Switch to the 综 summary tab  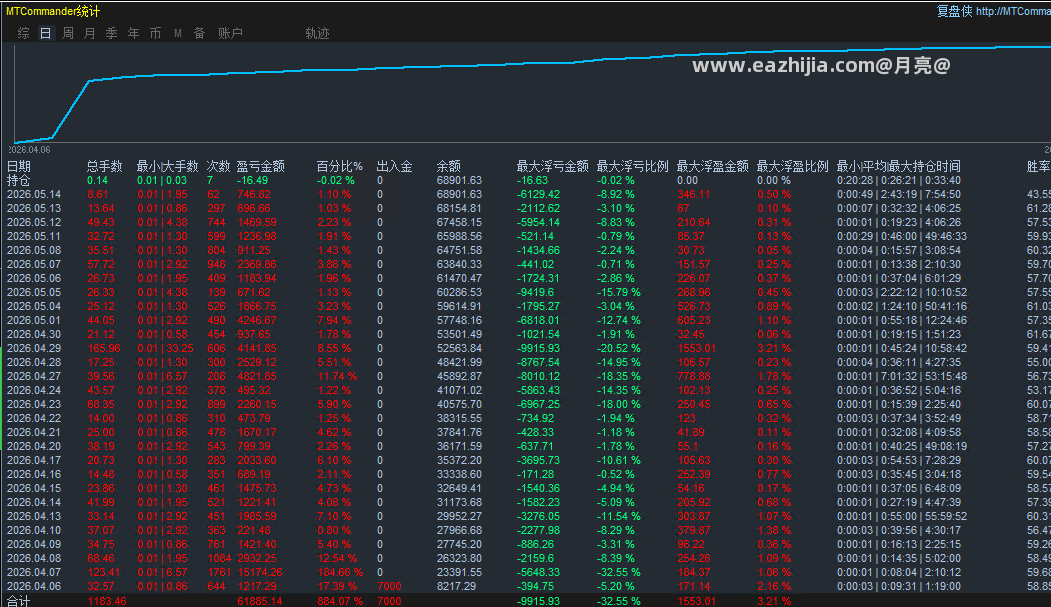23,33
